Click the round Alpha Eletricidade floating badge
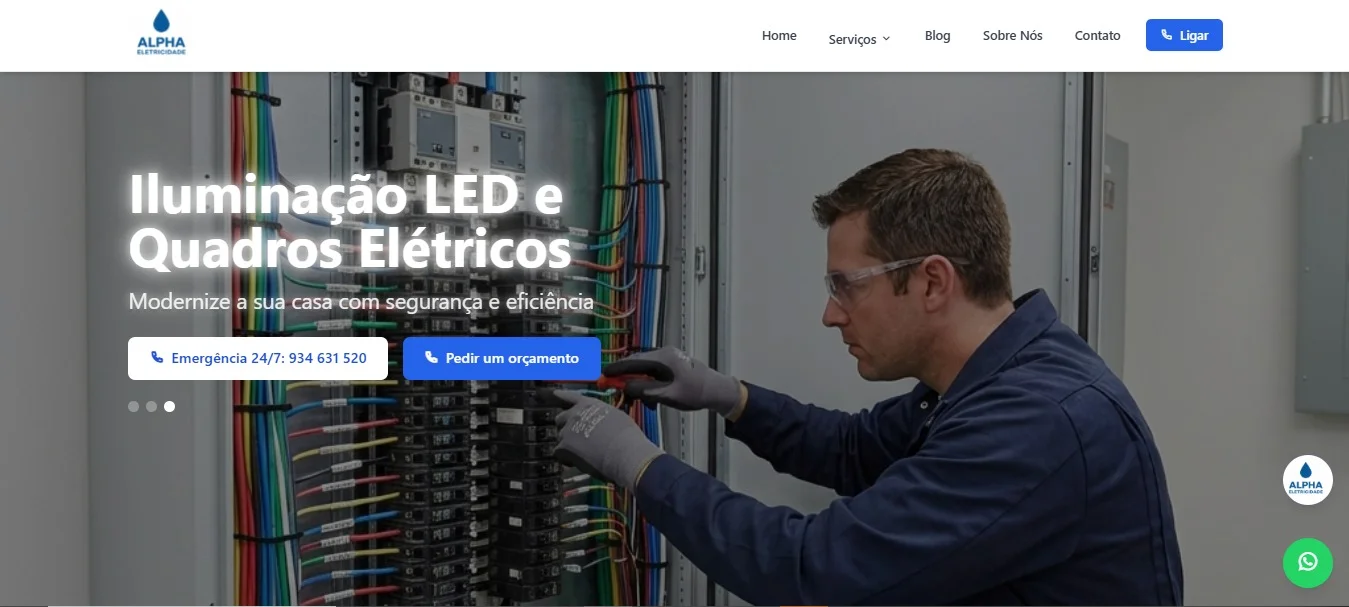1349x607 pixels. 1308,480
